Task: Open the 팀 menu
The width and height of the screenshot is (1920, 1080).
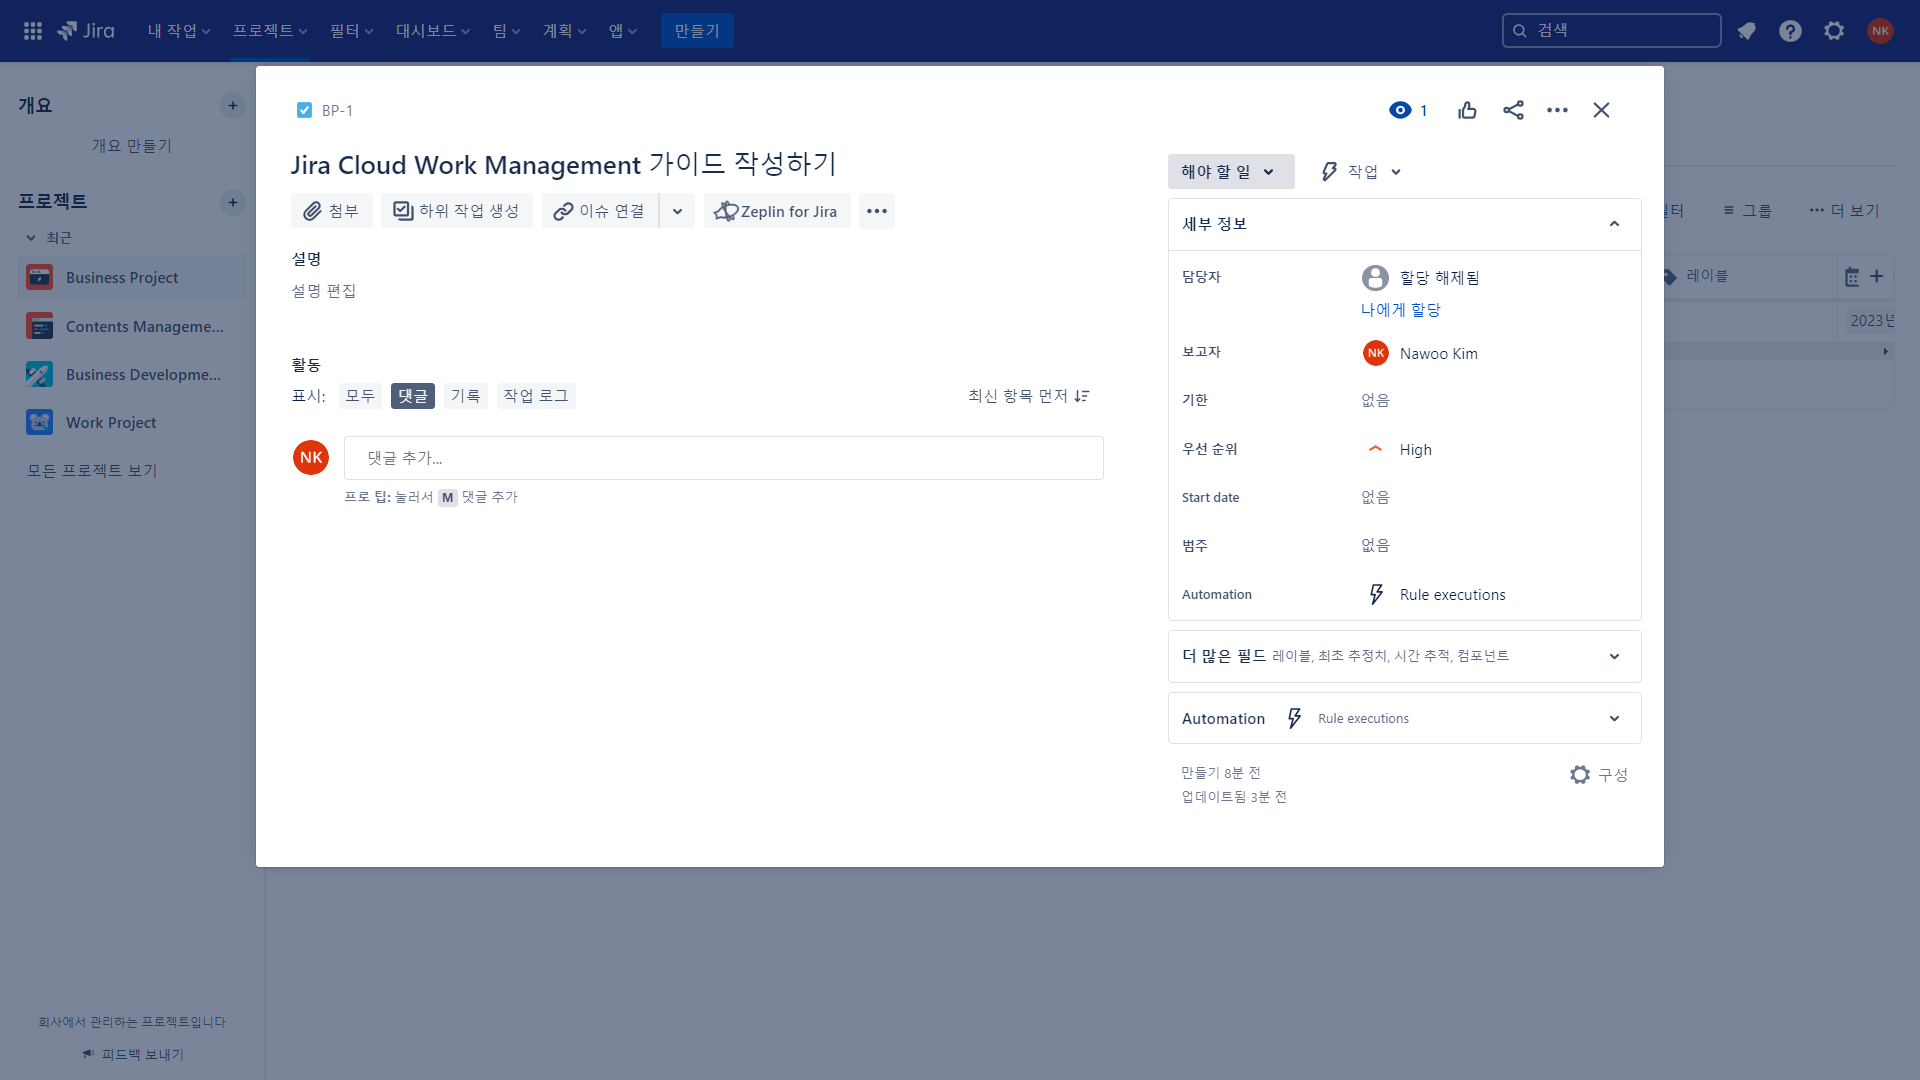Action: (507, 31)
